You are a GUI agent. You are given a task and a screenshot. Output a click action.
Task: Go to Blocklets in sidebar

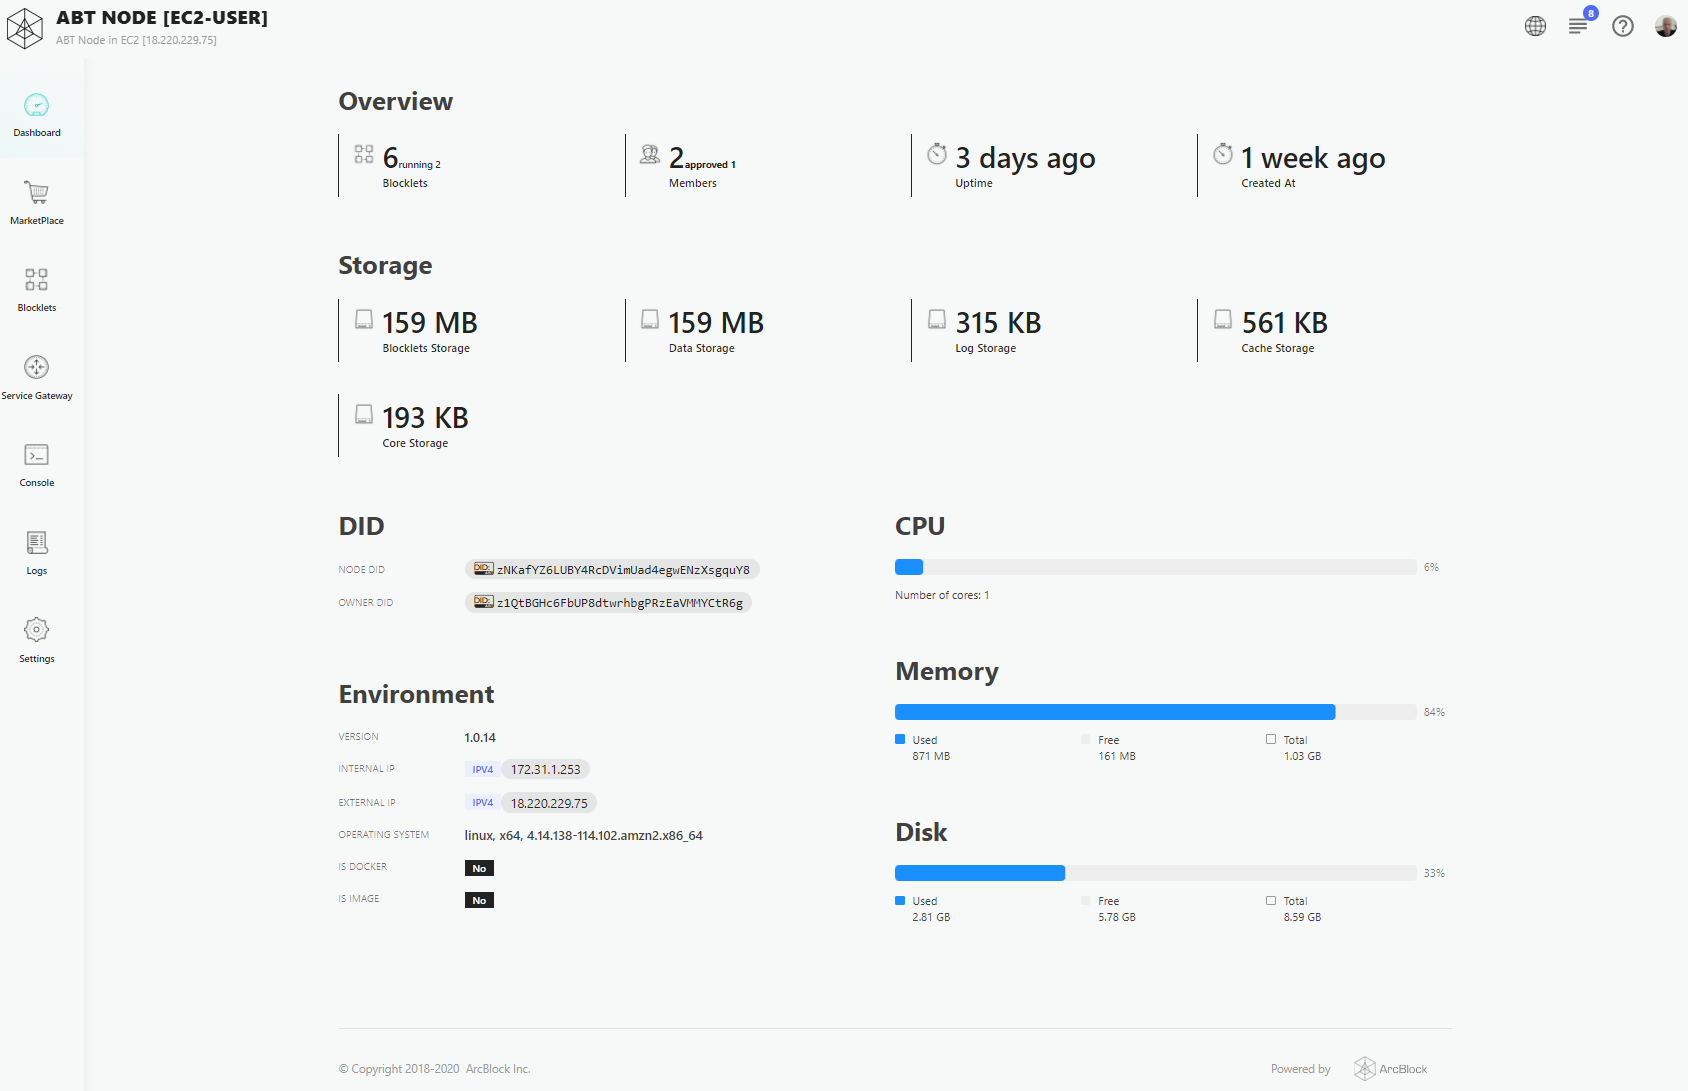[x=36, y=280]
